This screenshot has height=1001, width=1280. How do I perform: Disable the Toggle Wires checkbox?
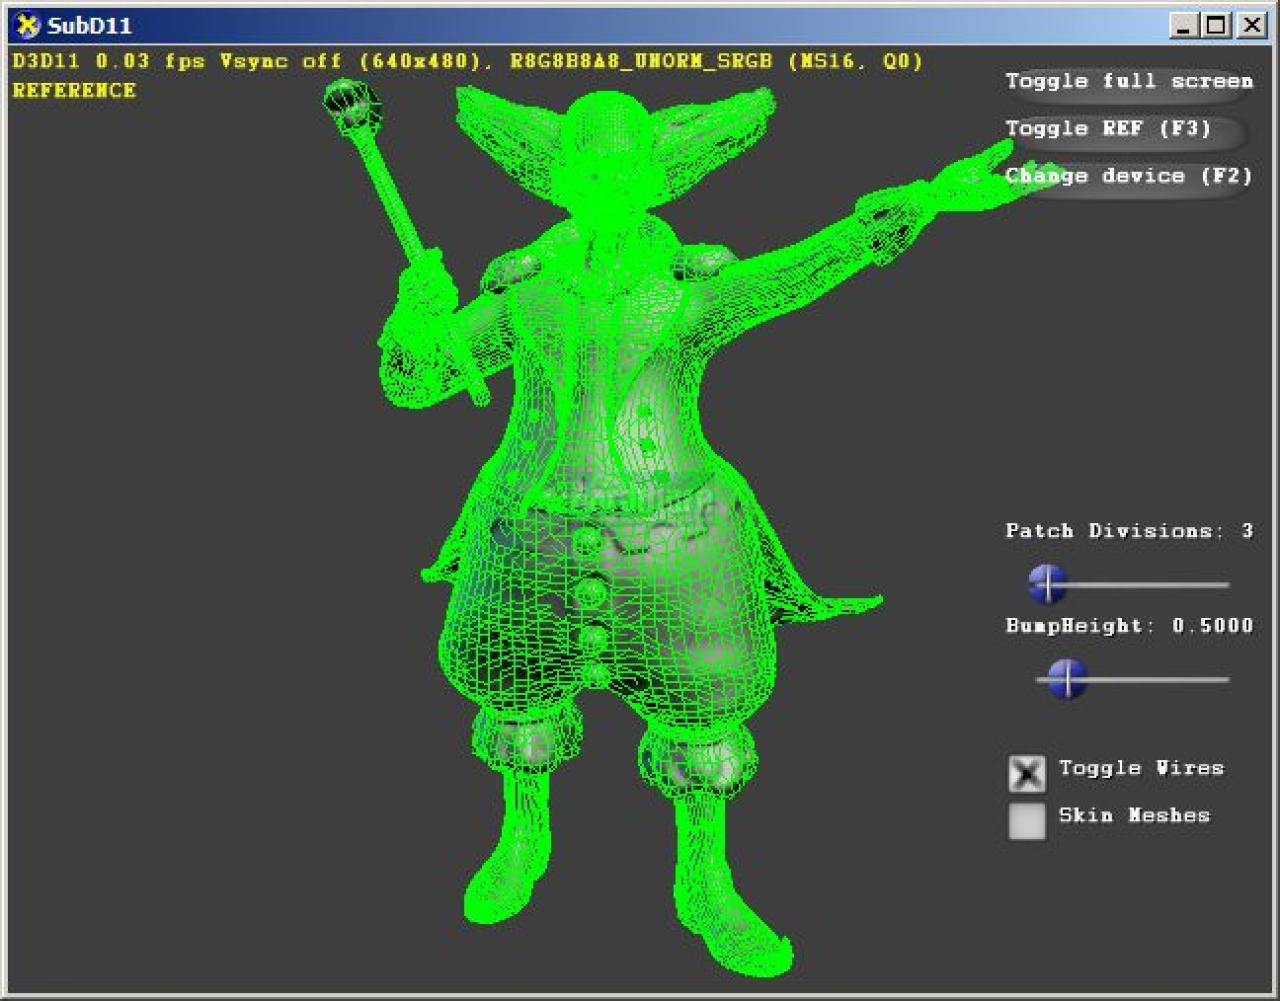pyautogui.click(x=1027, y=773)
